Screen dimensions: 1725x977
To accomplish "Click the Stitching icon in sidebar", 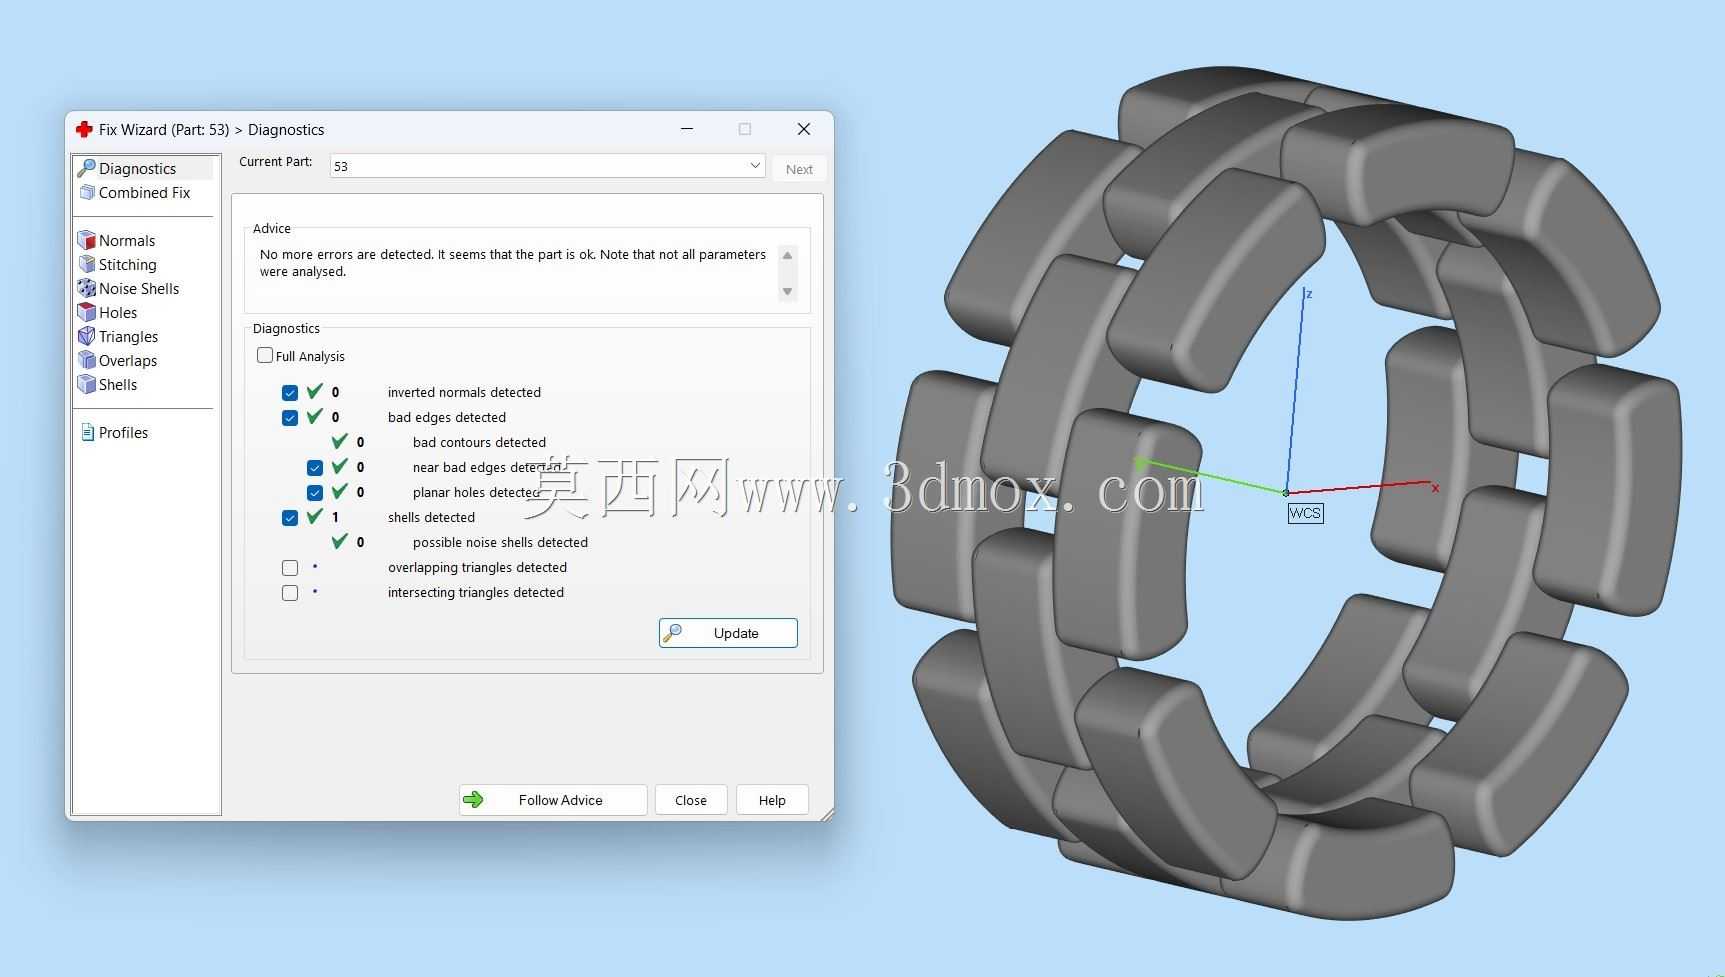I will pos(87,264).
